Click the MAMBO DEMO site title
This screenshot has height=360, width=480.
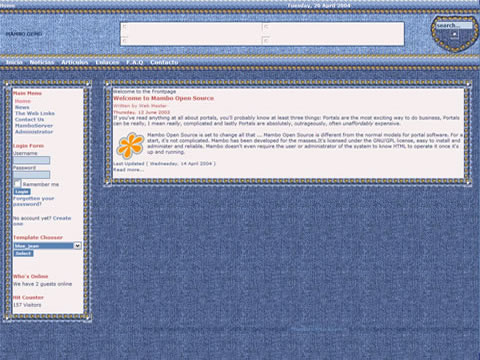[24, 34]
